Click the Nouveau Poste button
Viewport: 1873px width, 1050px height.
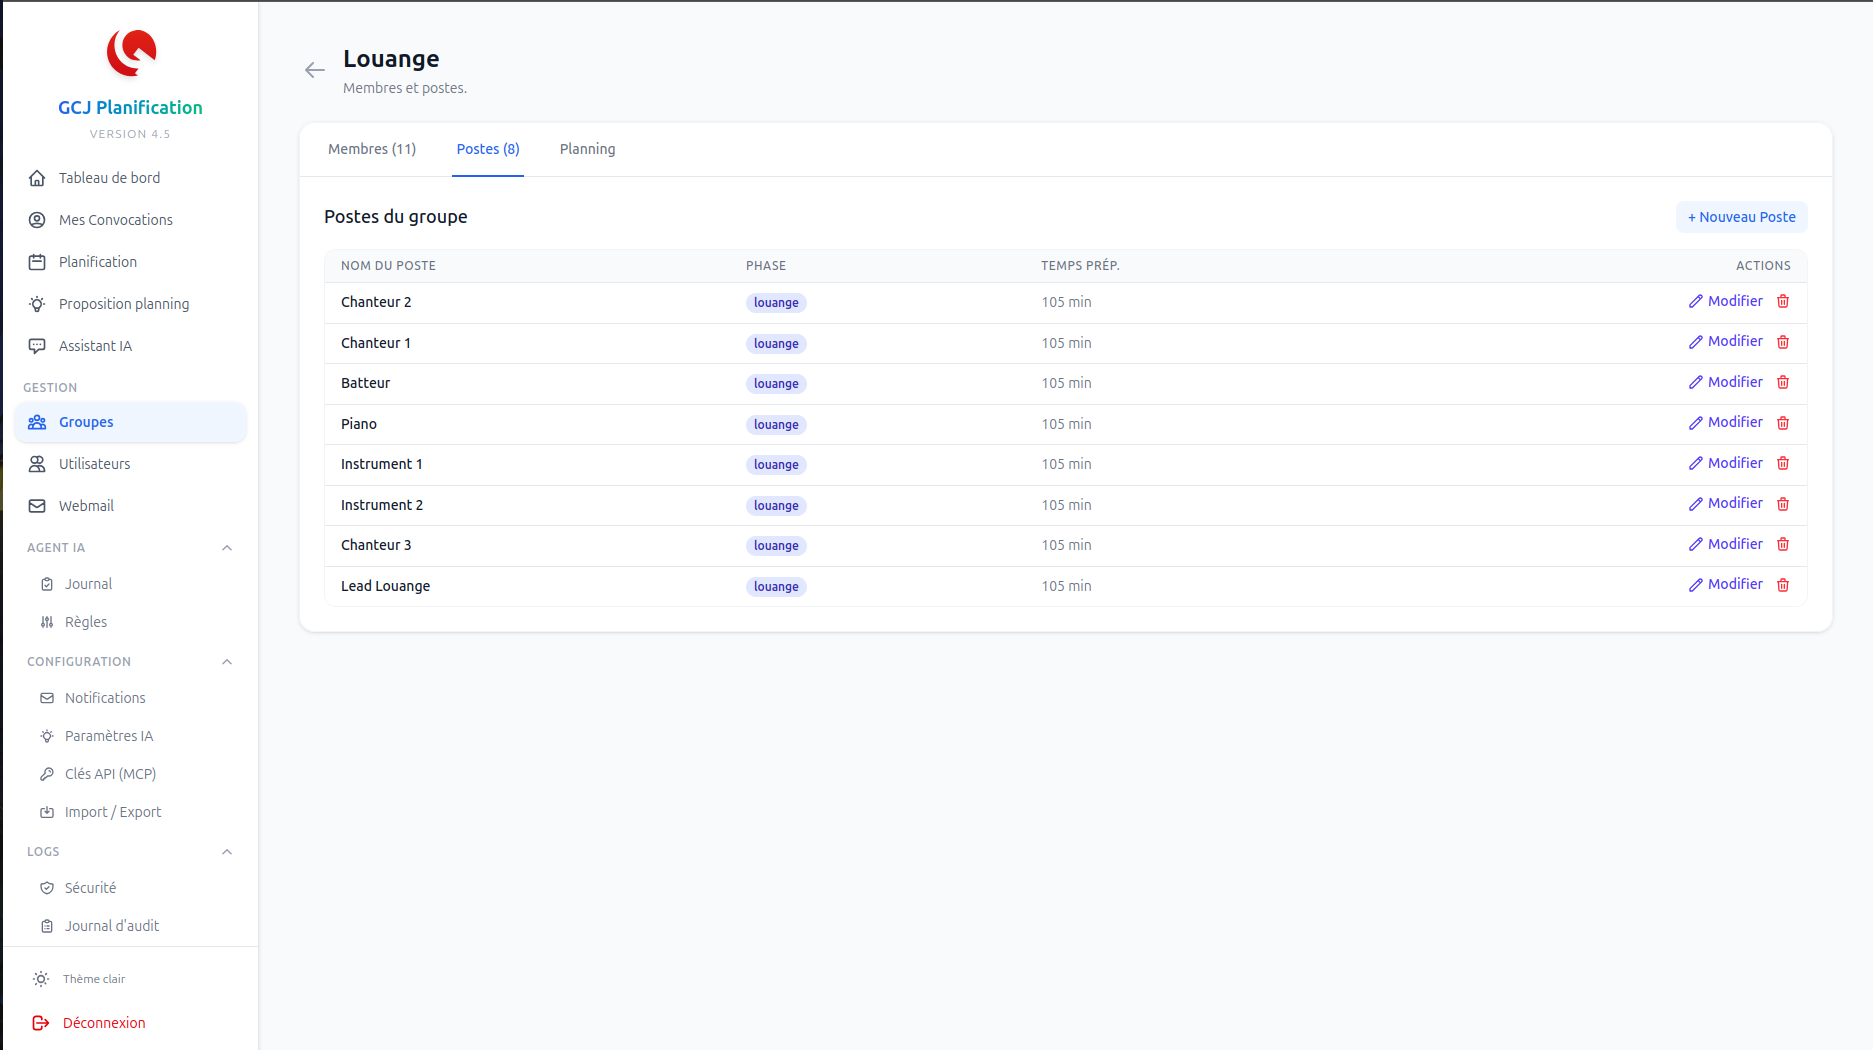pos(1741,217)
